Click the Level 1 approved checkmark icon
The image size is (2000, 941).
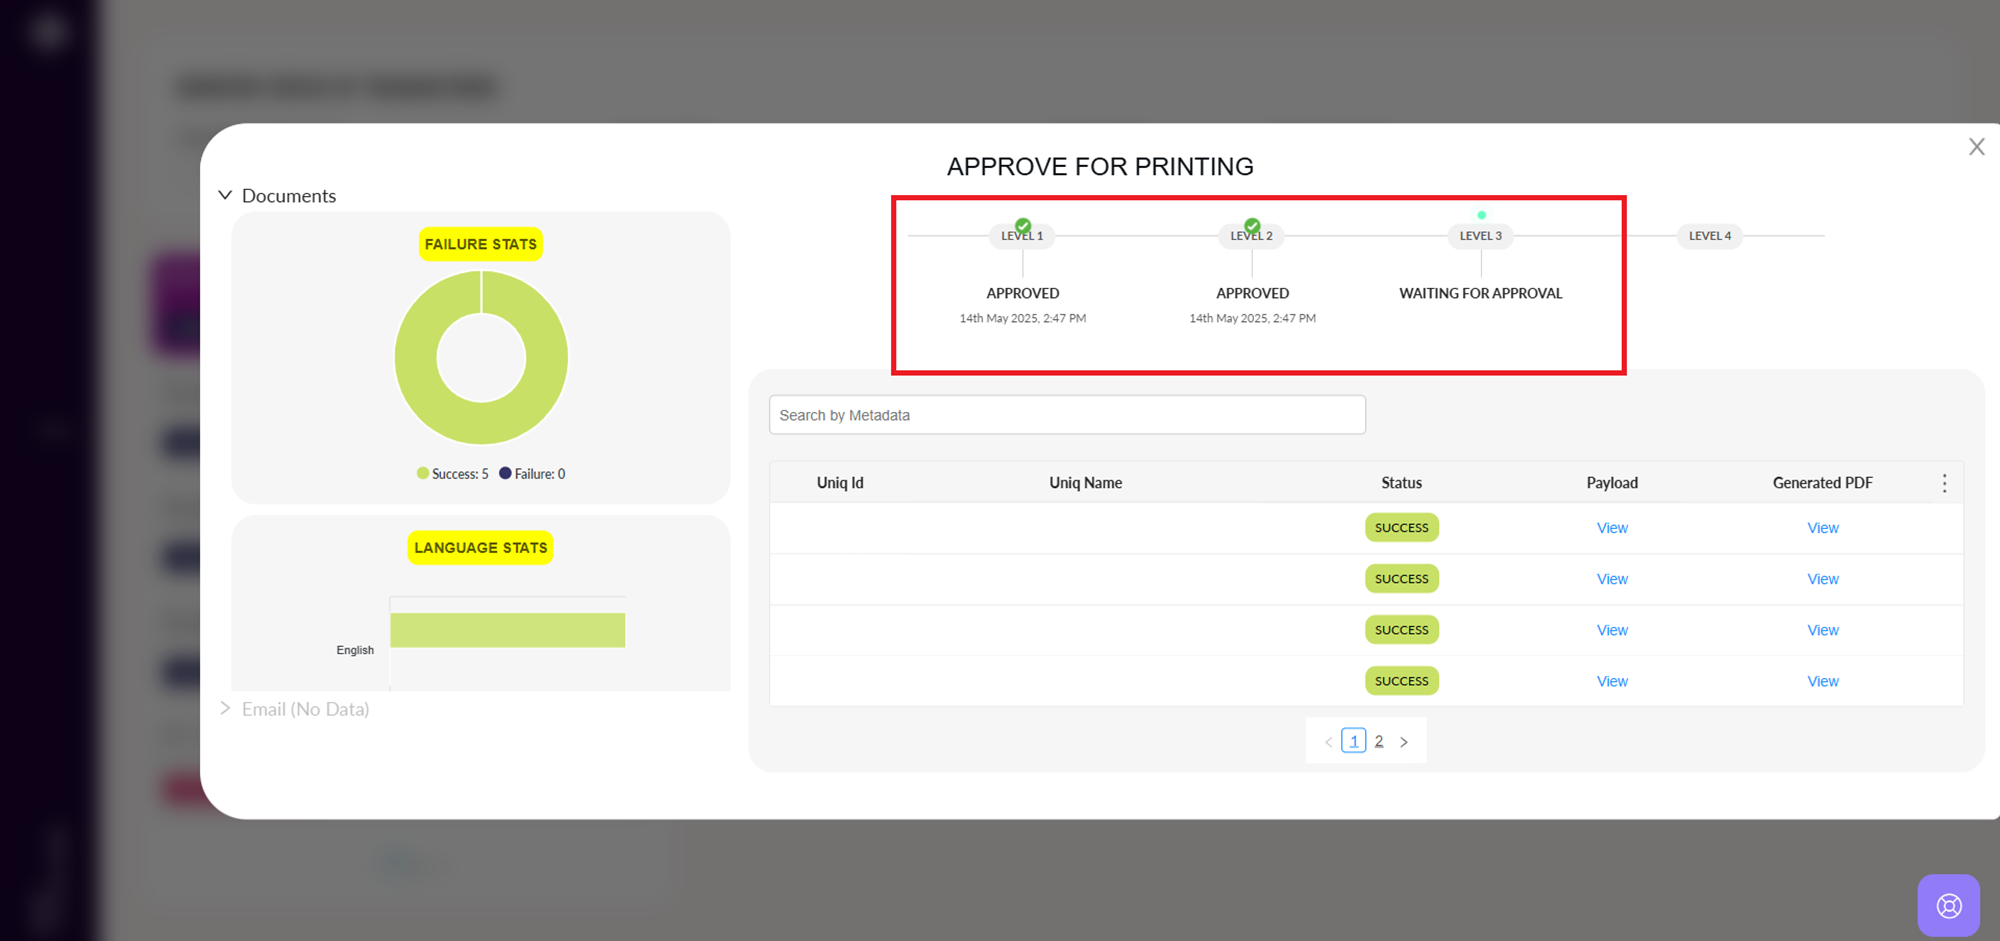pyautogui.click(x=1023, y=225)
